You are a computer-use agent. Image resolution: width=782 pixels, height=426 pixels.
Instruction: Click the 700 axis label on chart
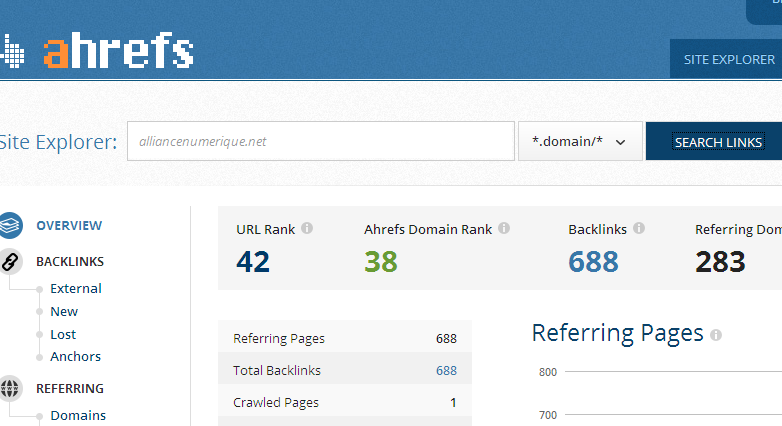point(548,415)
